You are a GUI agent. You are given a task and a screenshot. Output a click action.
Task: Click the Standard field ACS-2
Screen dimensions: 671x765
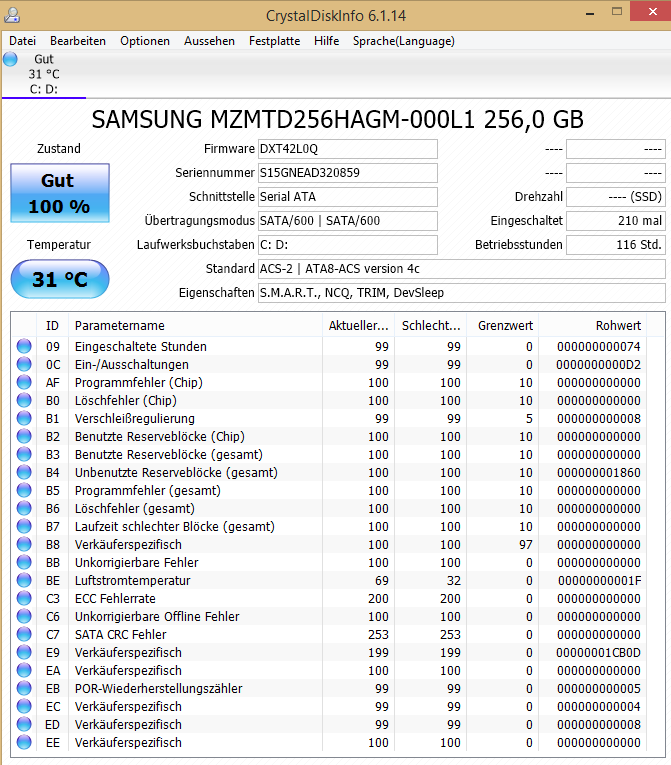pyautogui.click(x=462, y=269)
